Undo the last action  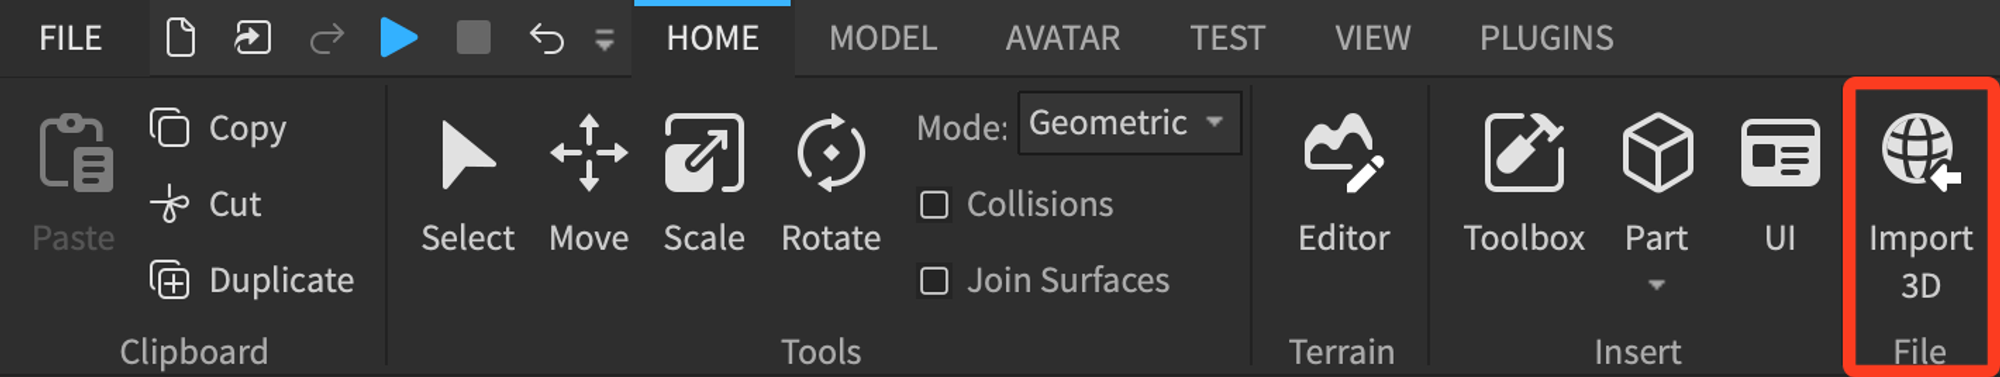pyautogui.click(x=546, y=39)
